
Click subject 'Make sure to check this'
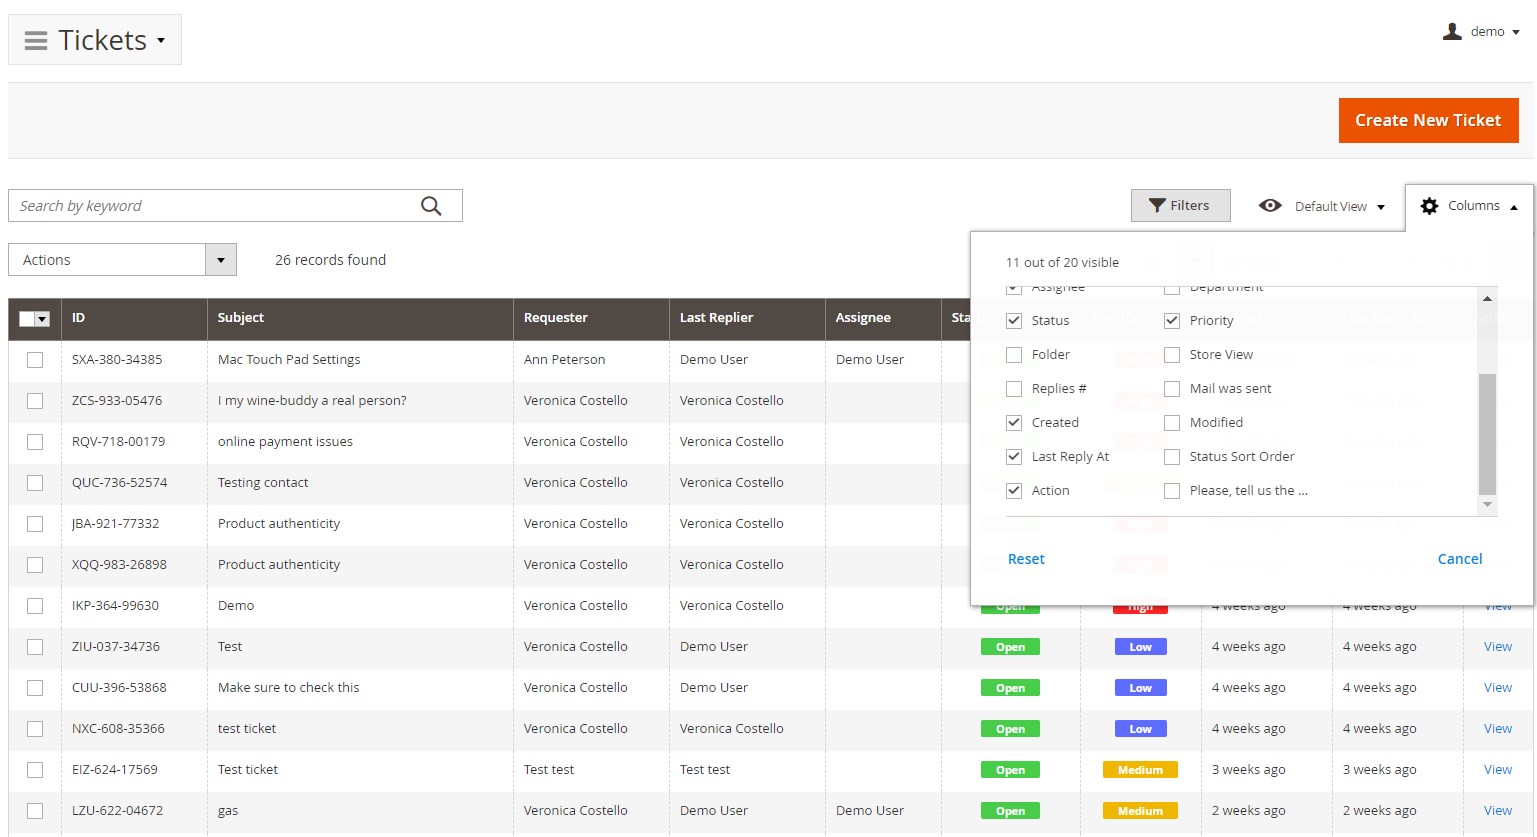coord(289,688)
